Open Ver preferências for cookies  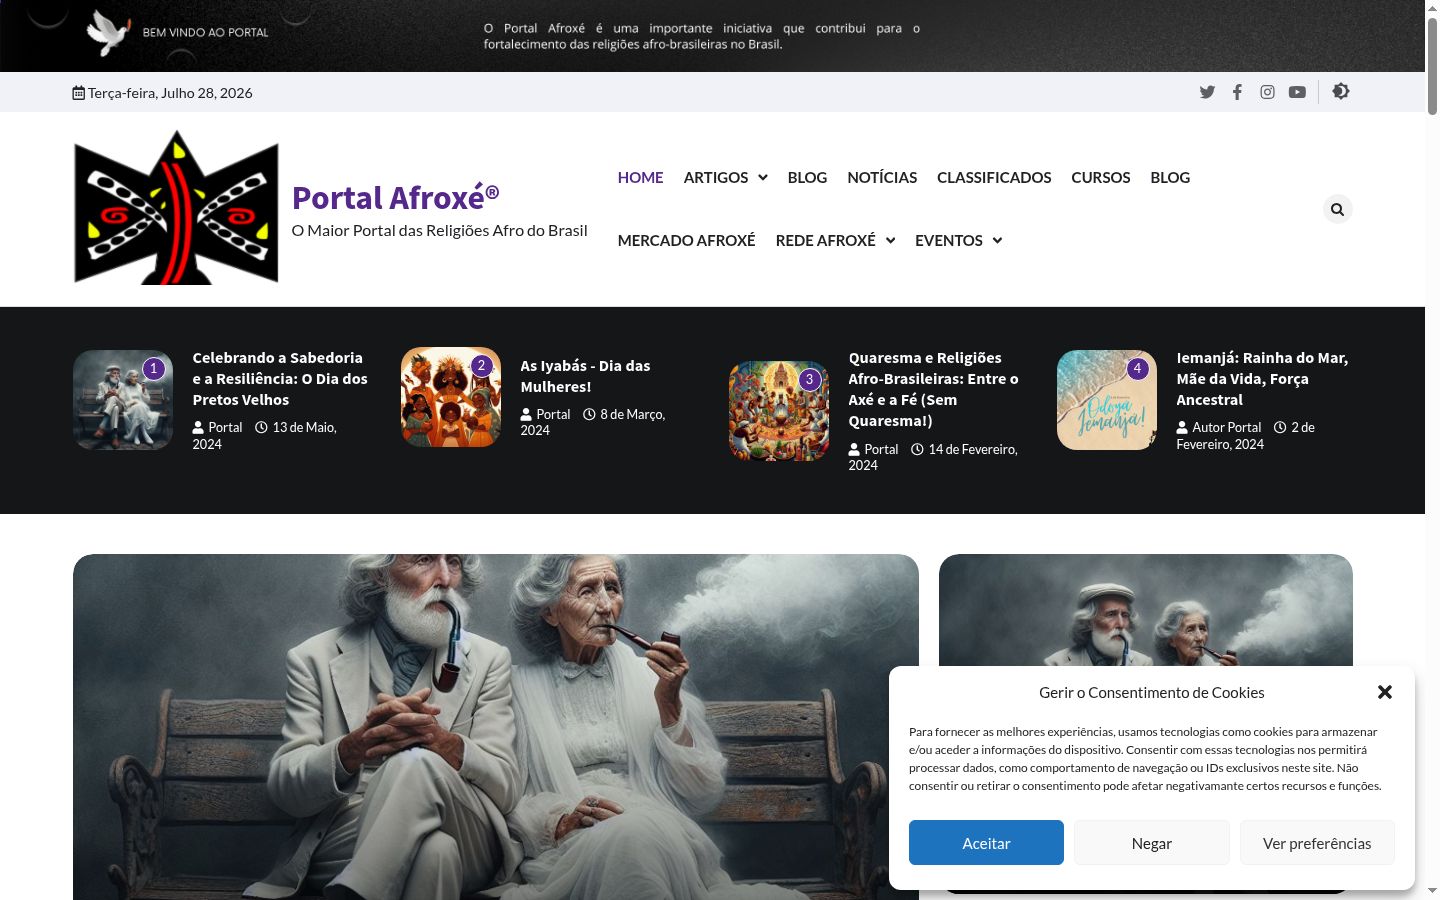(1317, 843)
